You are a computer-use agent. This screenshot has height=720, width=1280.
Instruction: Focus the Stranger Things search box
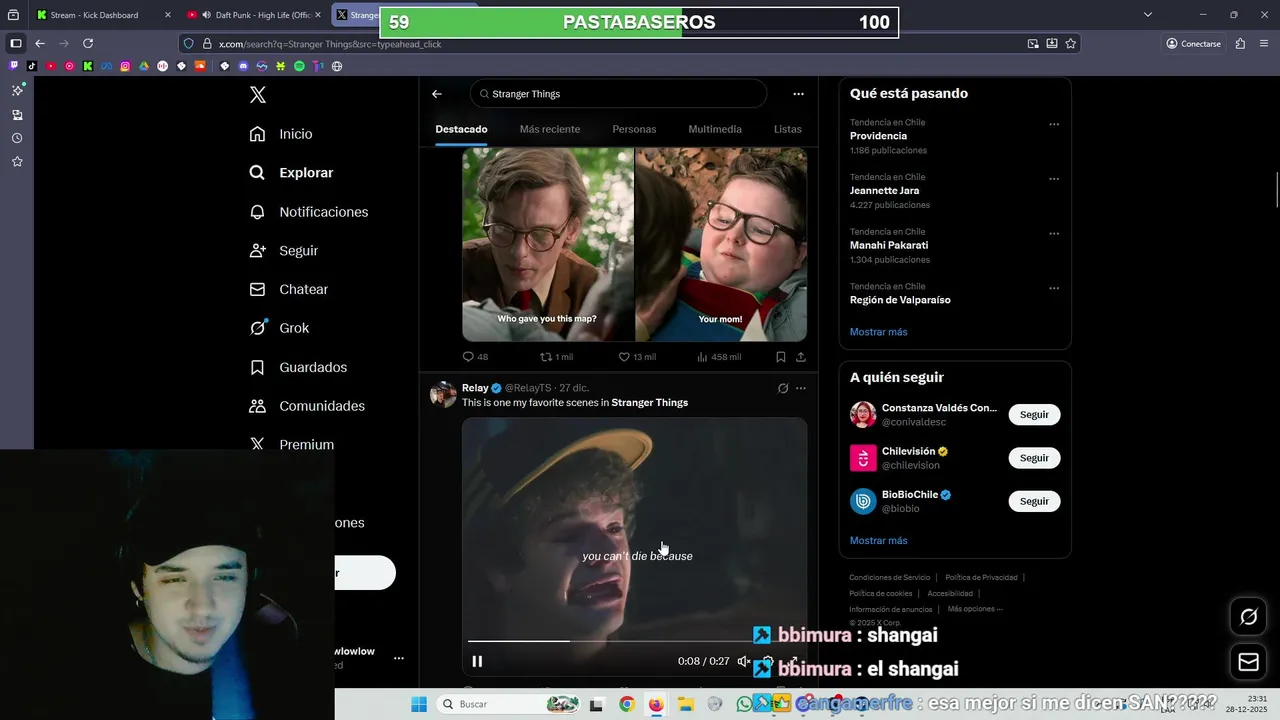pyautogui.click(x=618, y=94)
